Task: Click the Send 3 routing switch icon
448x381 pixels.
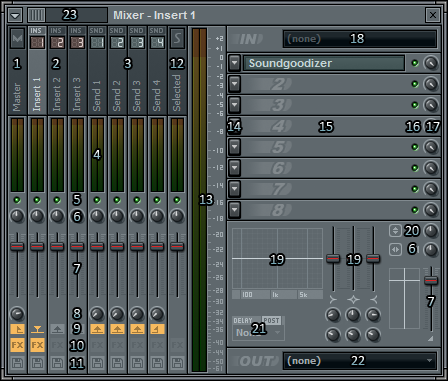Action: [x=137, y=329]
